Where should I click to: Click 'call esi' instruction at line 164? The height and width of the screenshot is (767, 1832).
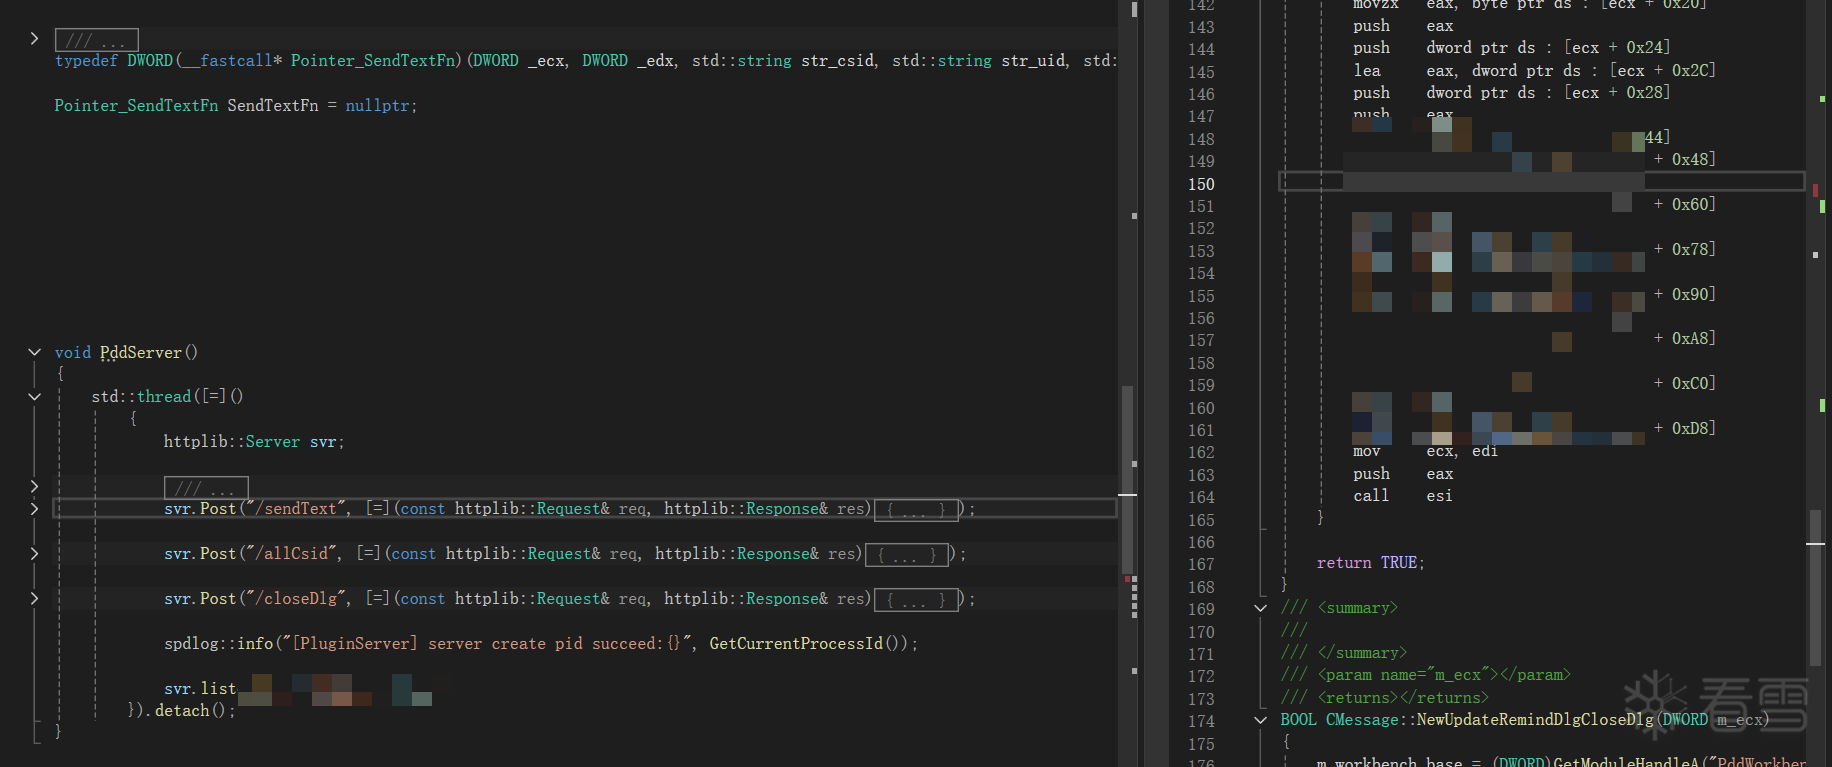pyautogui.click(x=1402, y=496)
